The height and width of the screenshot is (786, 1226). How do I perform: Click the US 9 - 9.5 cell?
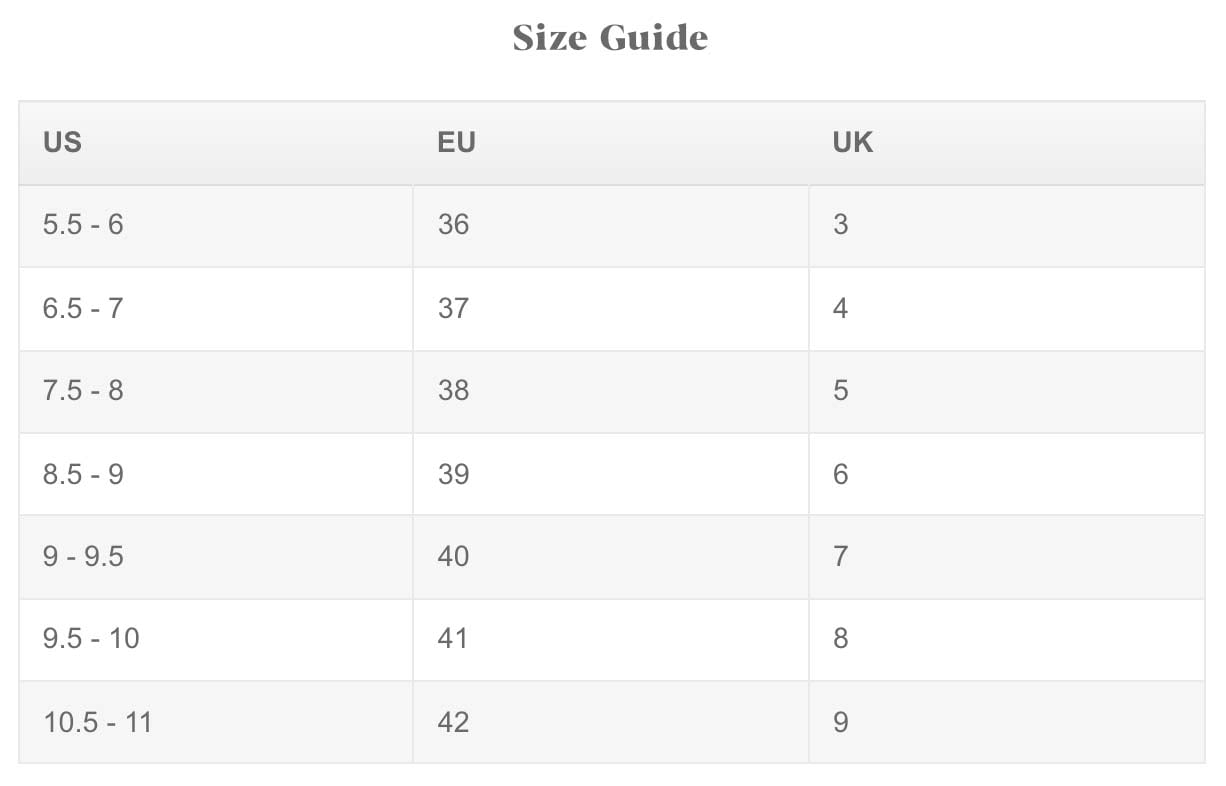(83, 556)
